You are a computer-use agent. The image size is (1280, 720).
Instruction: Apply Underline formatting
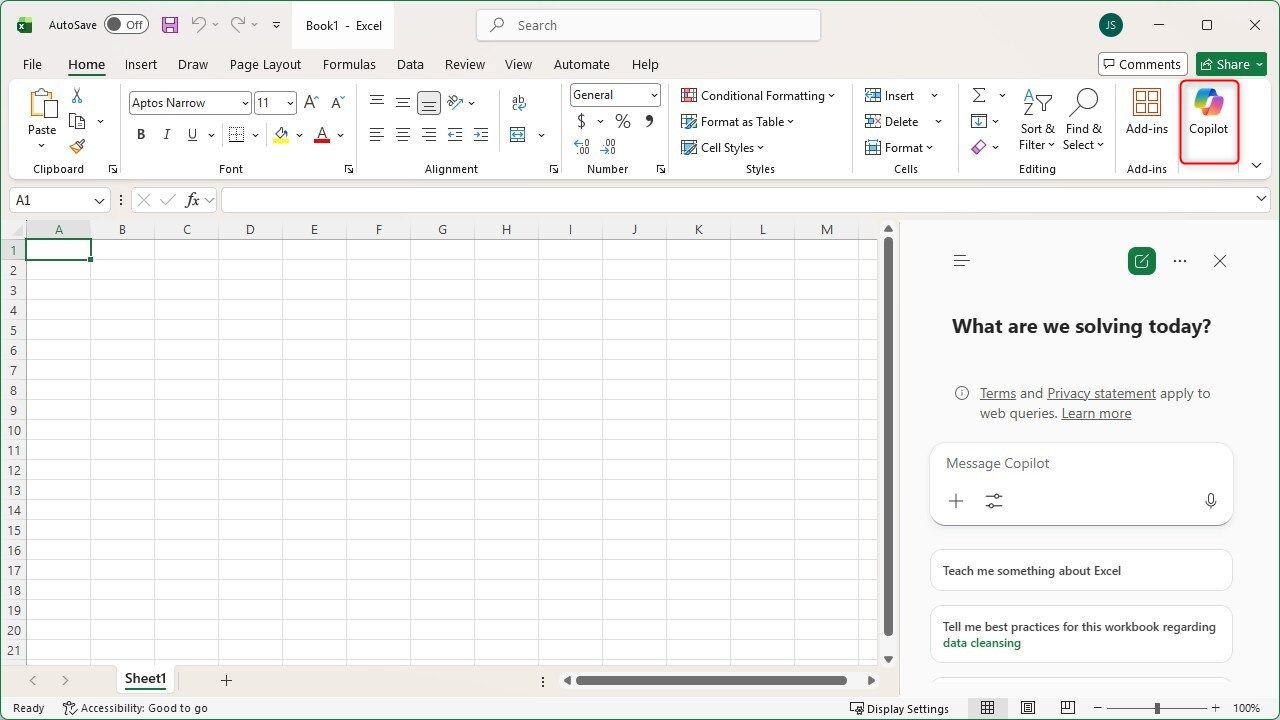(192, 135)
